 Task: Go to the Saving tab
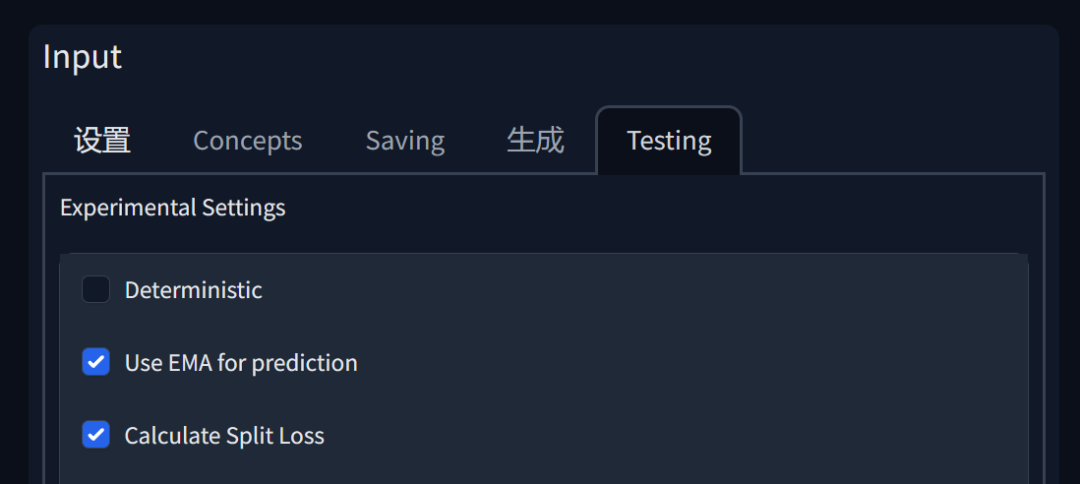[405, 141]
